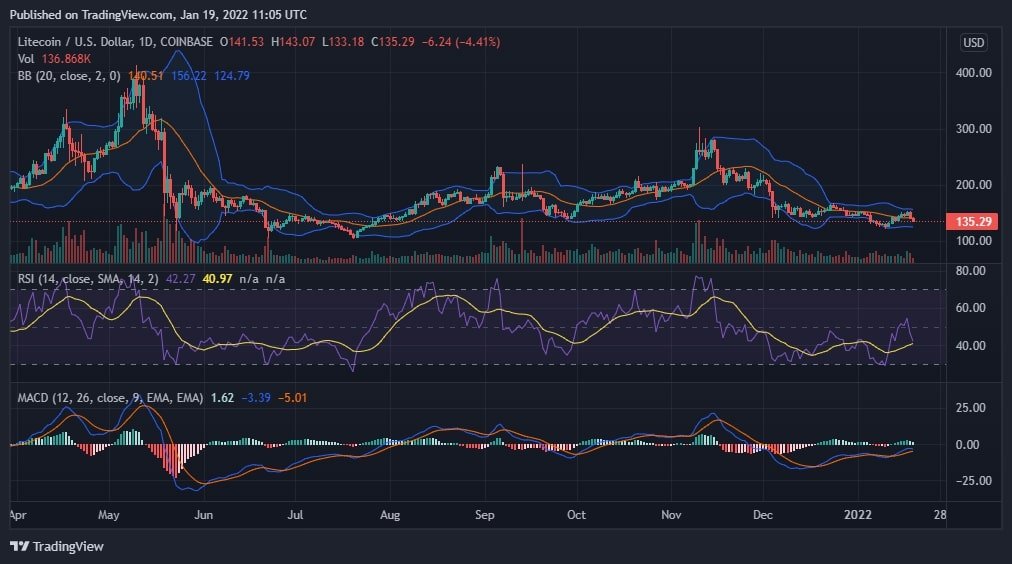Click the USD currency button
Screen dimensions: 1012x564
[973, 43]
